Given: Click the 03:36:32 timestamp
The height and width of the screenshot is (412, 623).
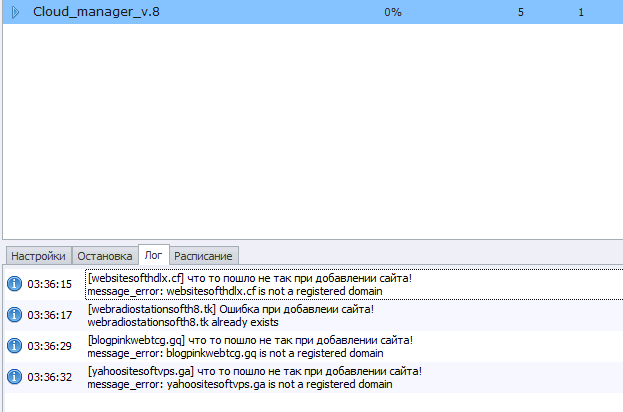Looking at the screenshot, I should click(x=50, y=377).
